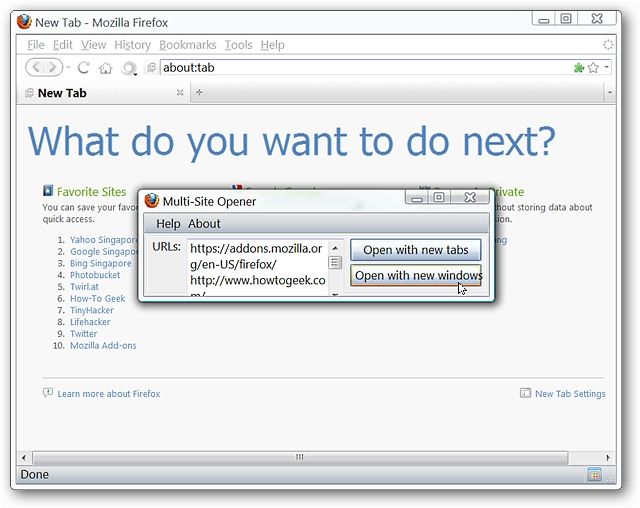Close the New Tab tab

(x=180, y=93)
